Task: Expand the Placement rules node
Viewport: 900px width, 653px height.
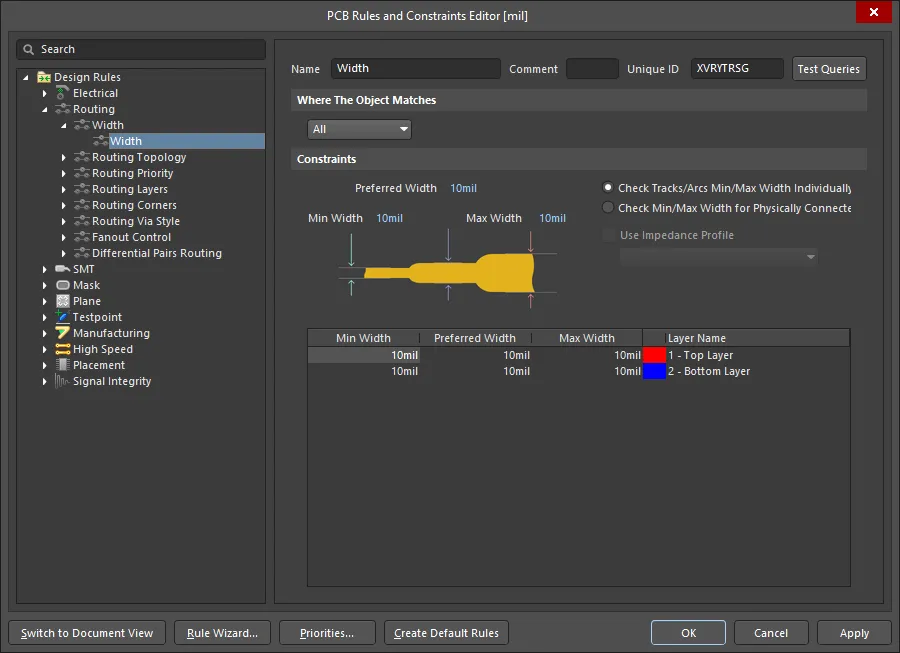Action: click(45, 365)
